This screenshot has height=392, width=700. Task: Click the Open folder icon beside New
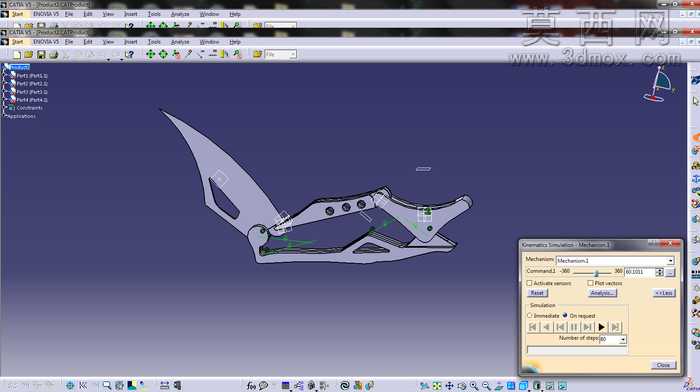click(x=29, y=54)
